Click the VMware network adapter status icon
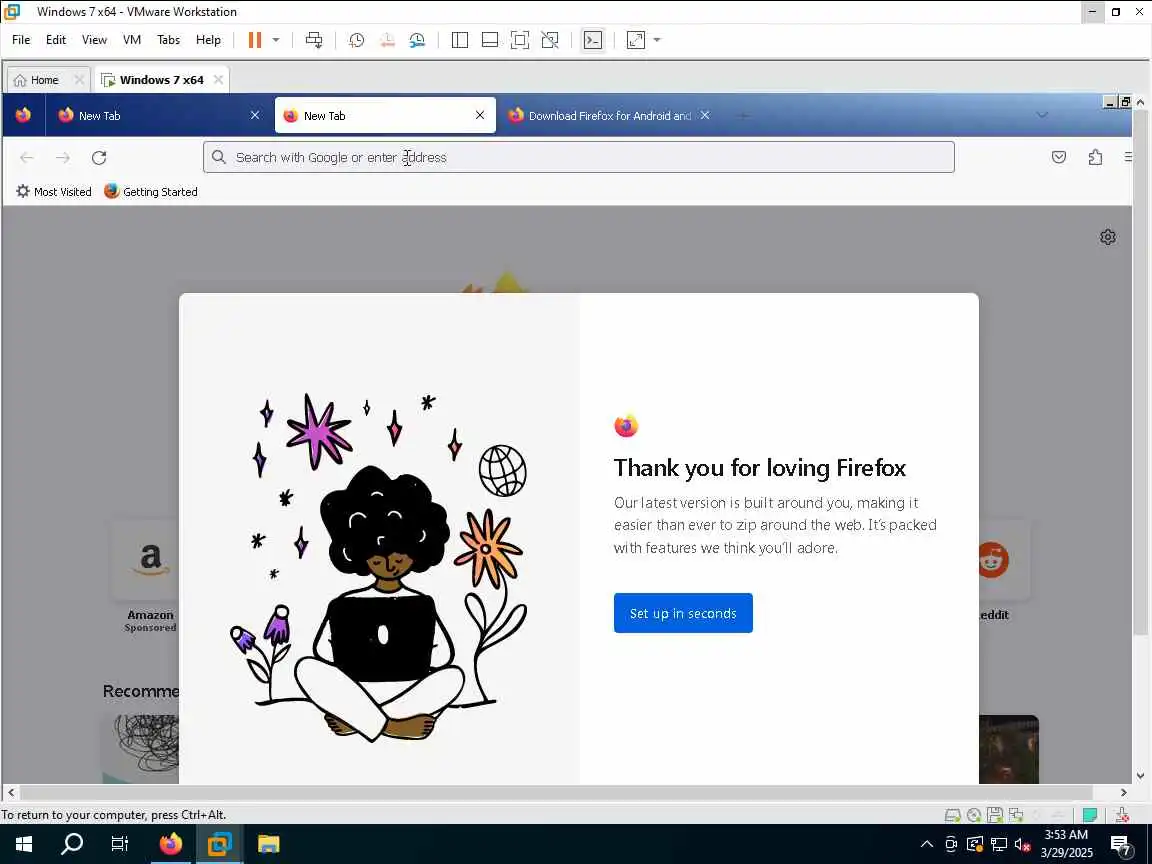This screenshot has height=864, width=1152. pos(1016,814)
